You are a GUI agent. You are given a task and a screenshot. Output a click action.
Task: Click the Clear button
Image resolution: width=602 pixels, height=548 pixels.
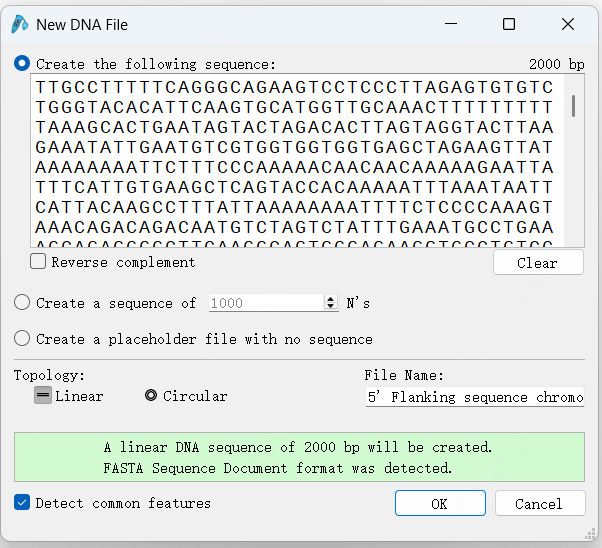coord(538,263)
